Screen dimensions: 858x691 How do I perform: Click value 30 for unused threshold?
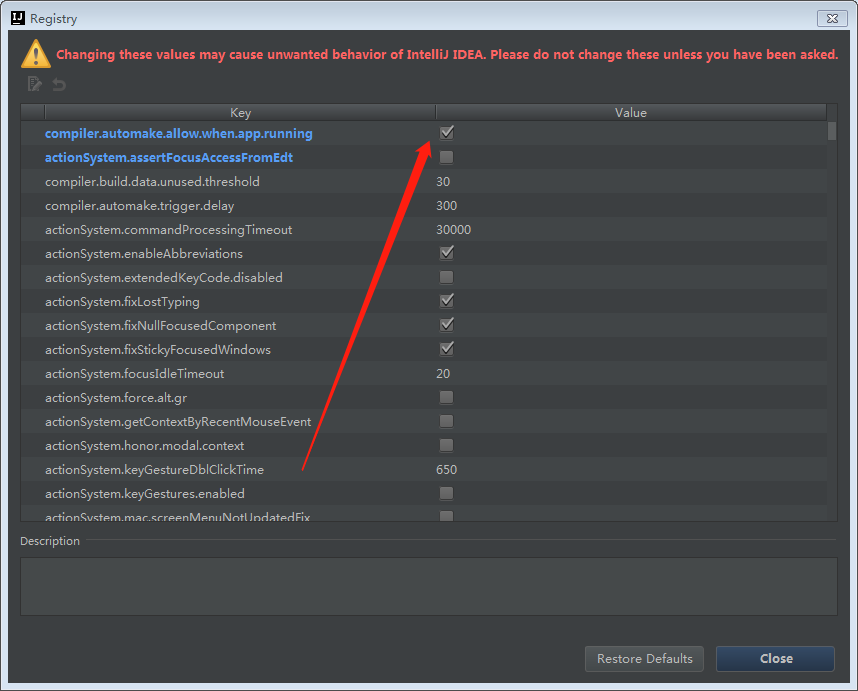point(443,182)
